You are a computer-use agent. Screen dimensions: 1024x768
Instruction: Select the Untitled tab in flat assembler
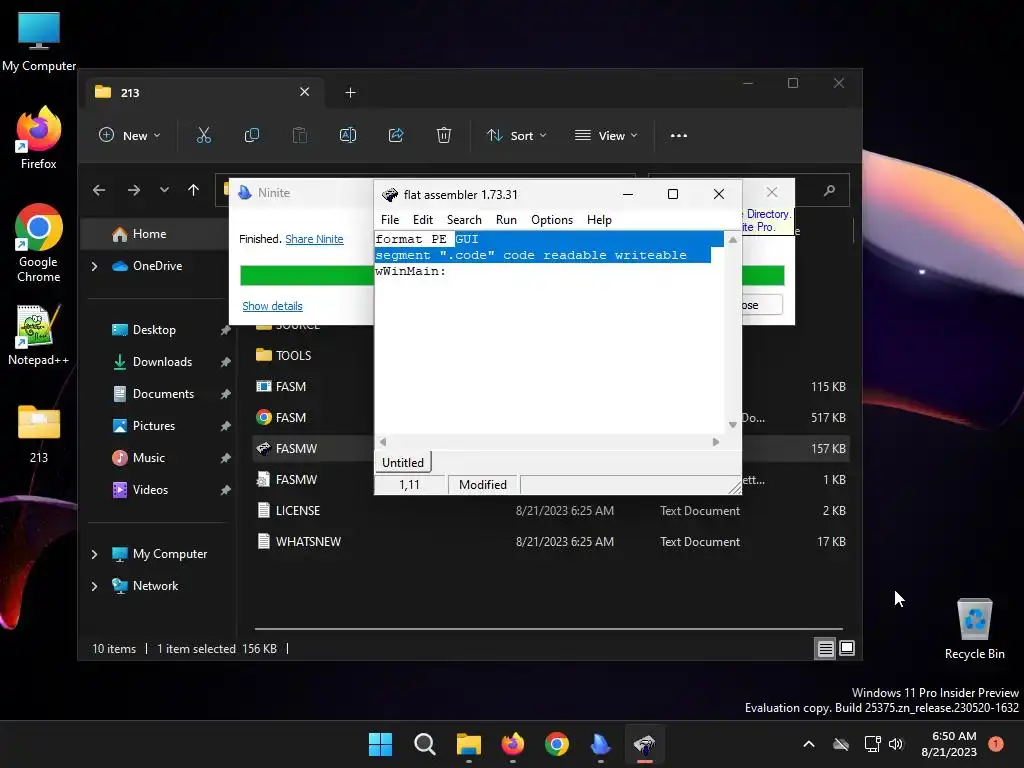click(402, 462)
